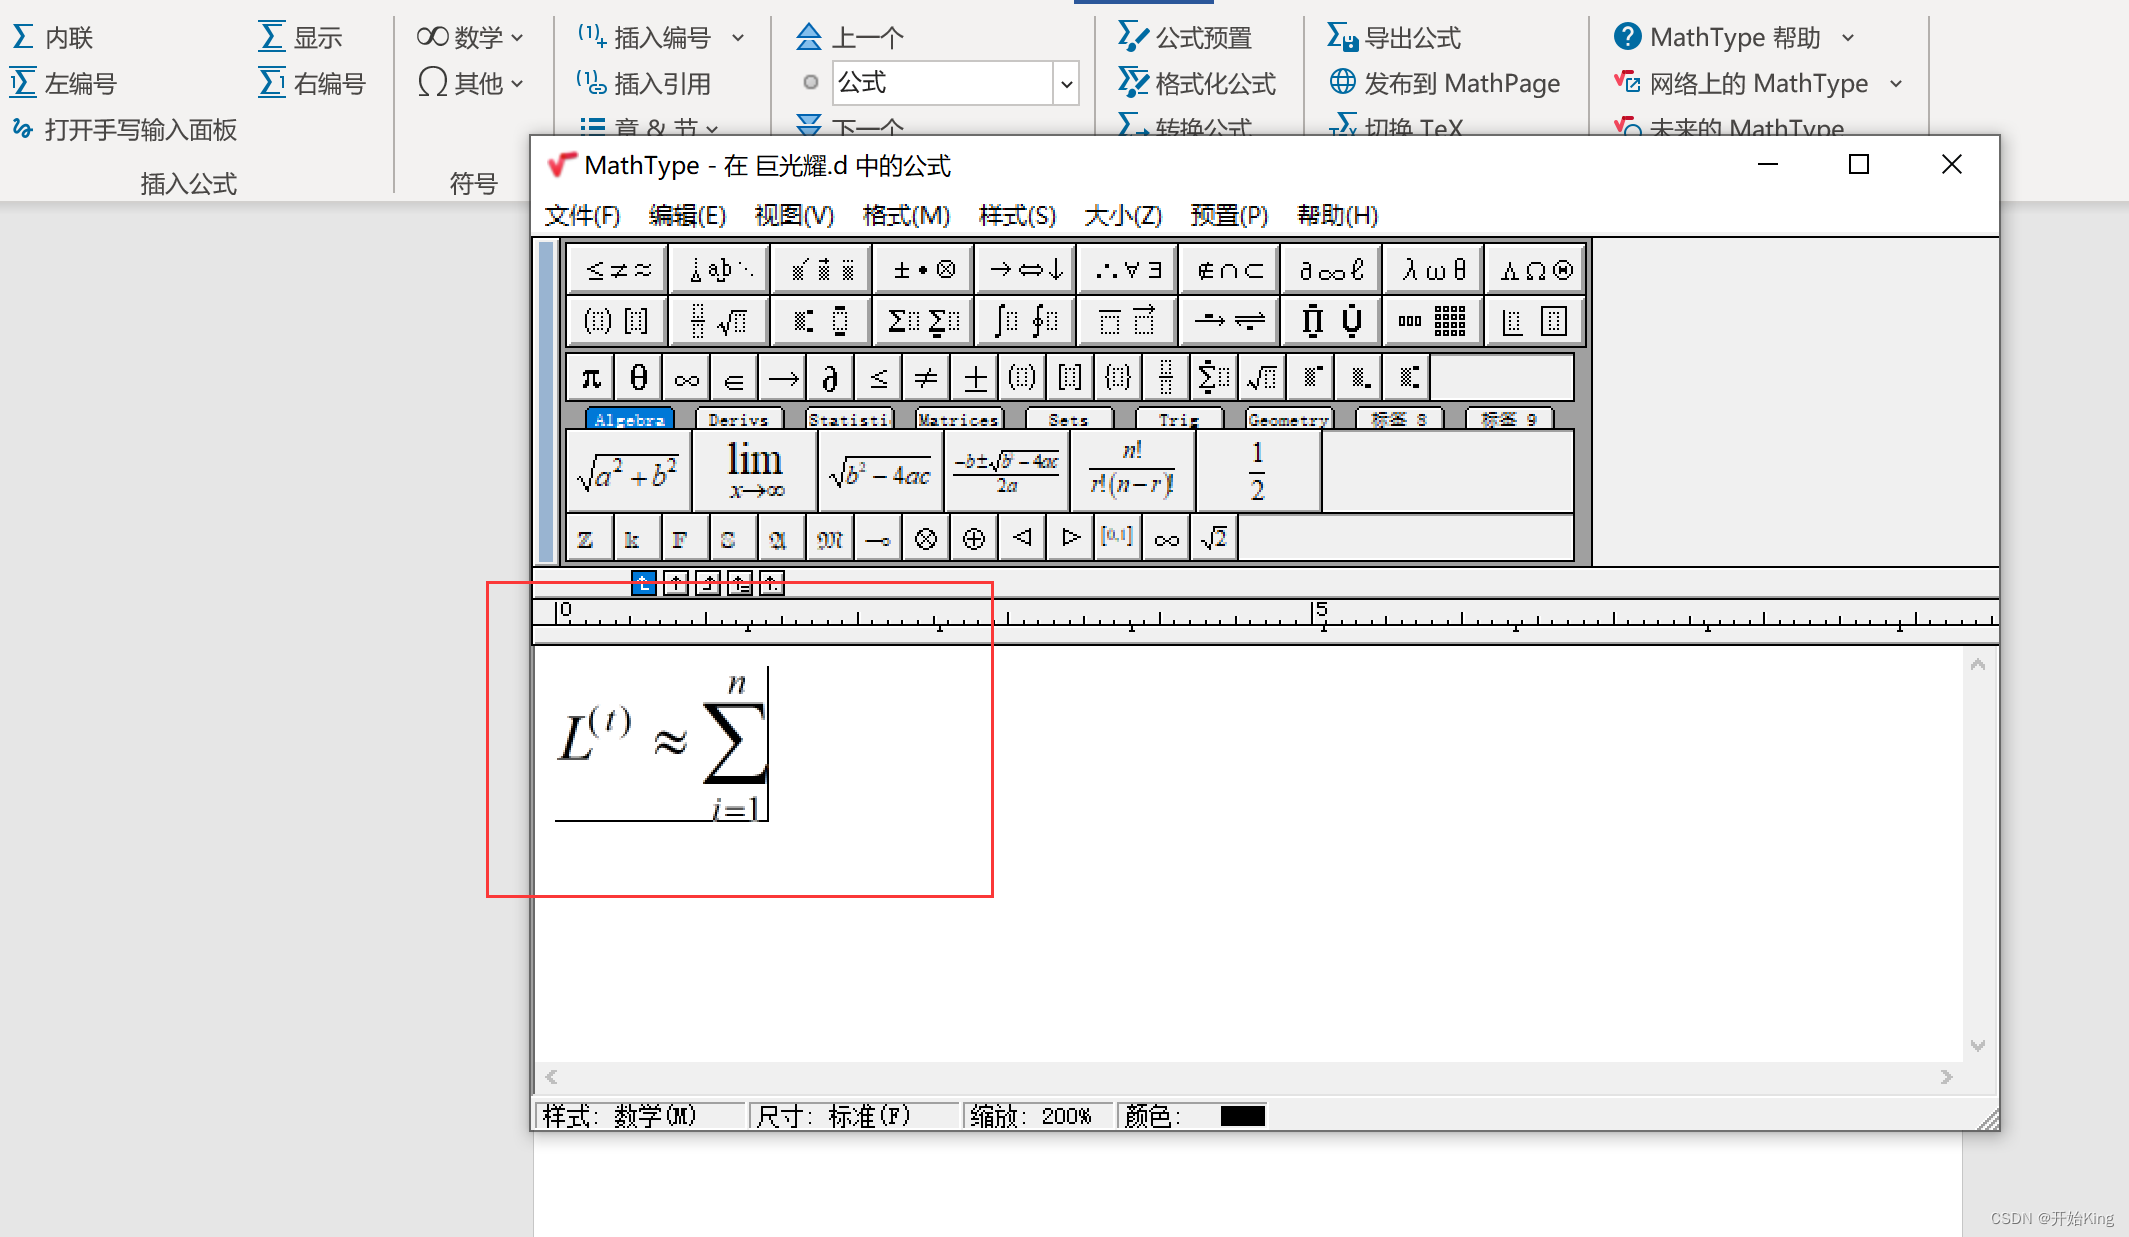Expand the 插入编号 dropdown

coord(739,36)
